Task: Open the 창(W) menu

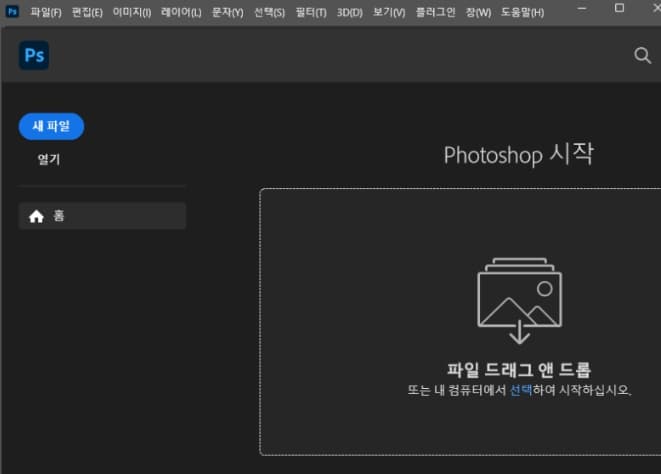Action: (478, 12)
